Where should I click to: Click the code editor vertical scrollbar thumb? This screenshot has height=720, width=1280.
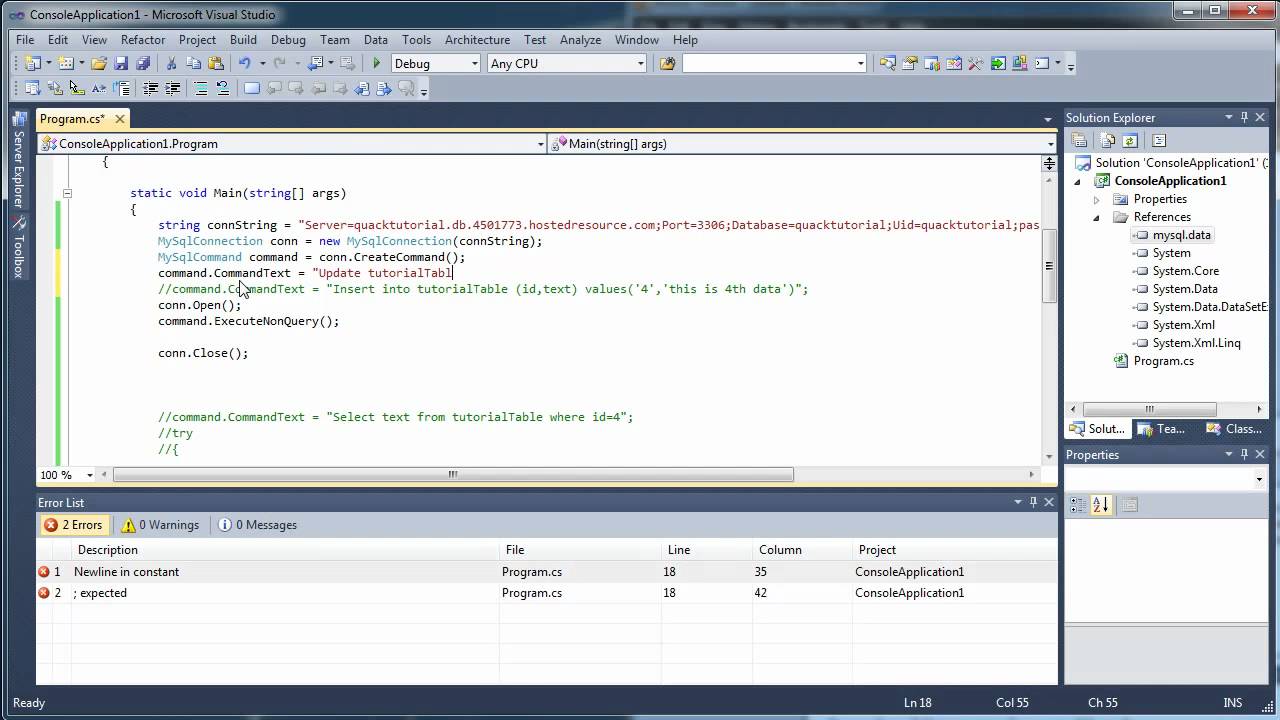(1049, 266)
